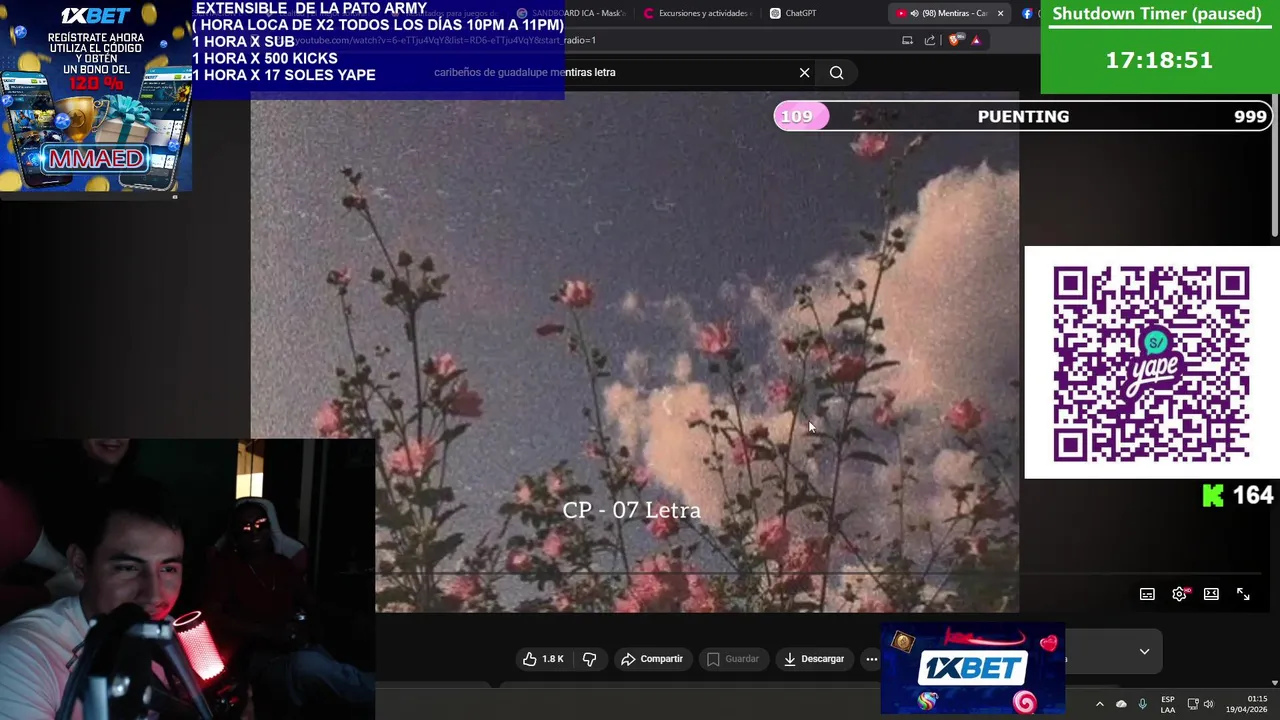Image resolution: width=1280 pixels, height=720 pixels.
Task: Click the share page icon in the address bar
Action: 930,40
